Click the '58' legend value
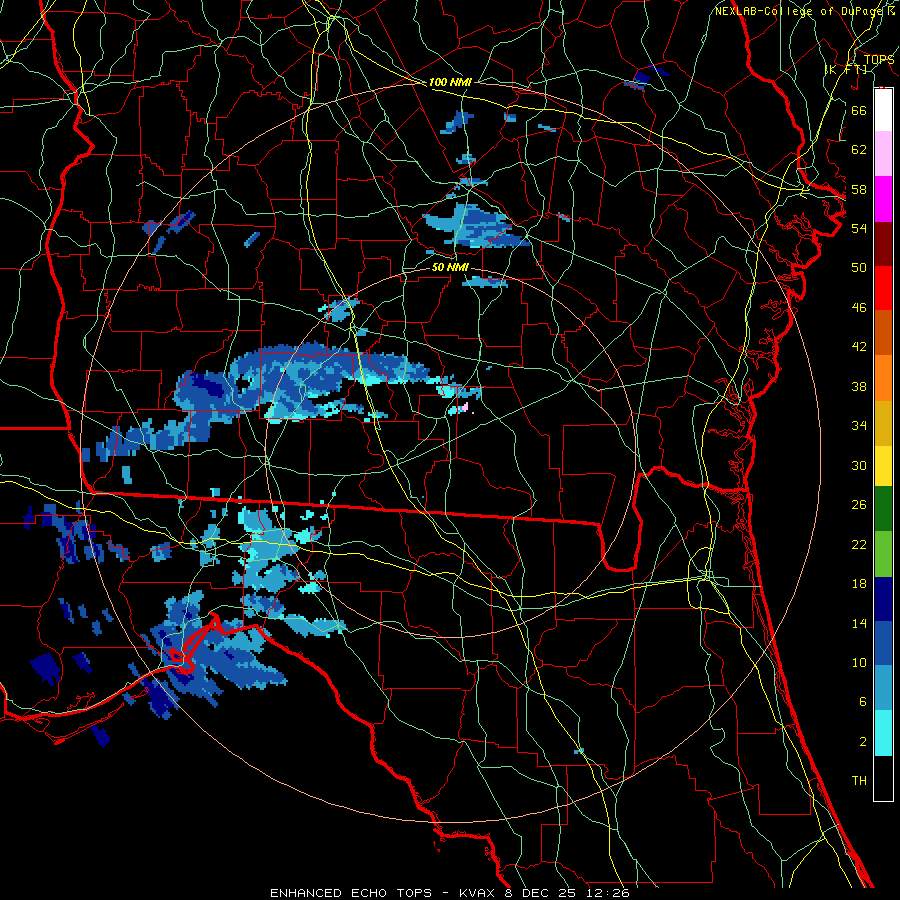900x900 pixels. point(859,189)
